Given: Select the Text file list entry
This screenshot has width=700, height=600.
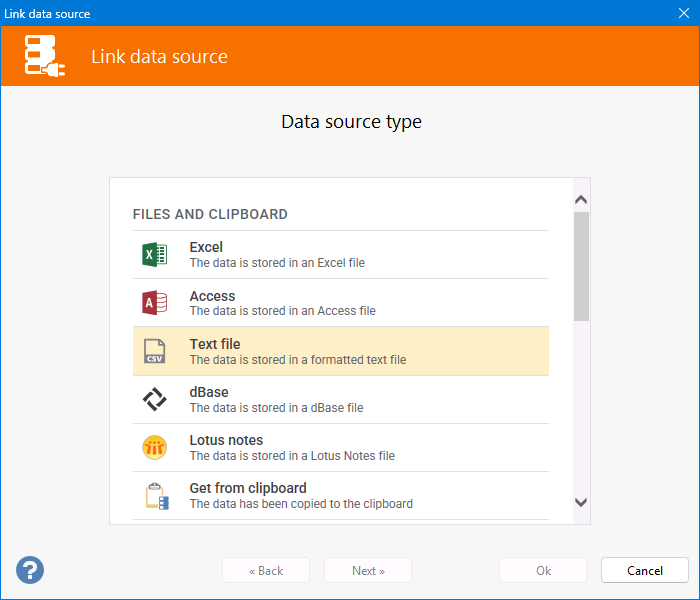Looking at the screenshot, I should (x=340, y=351).
